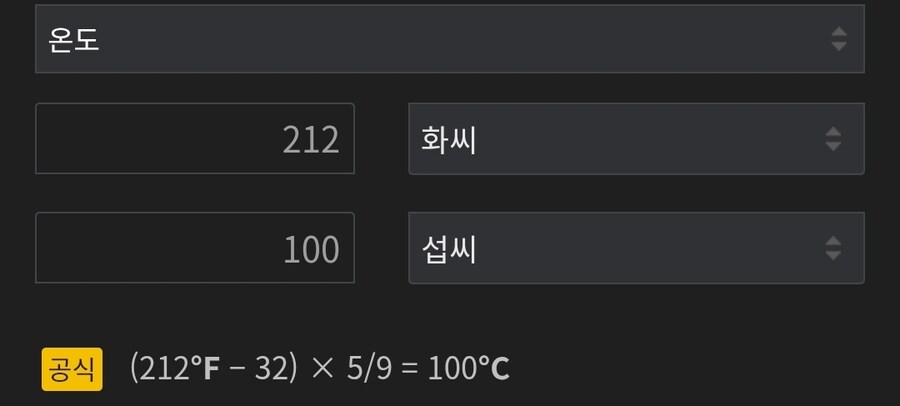Click the 화씨 label text
Screen dimensions: 900x406
[447, 140]
